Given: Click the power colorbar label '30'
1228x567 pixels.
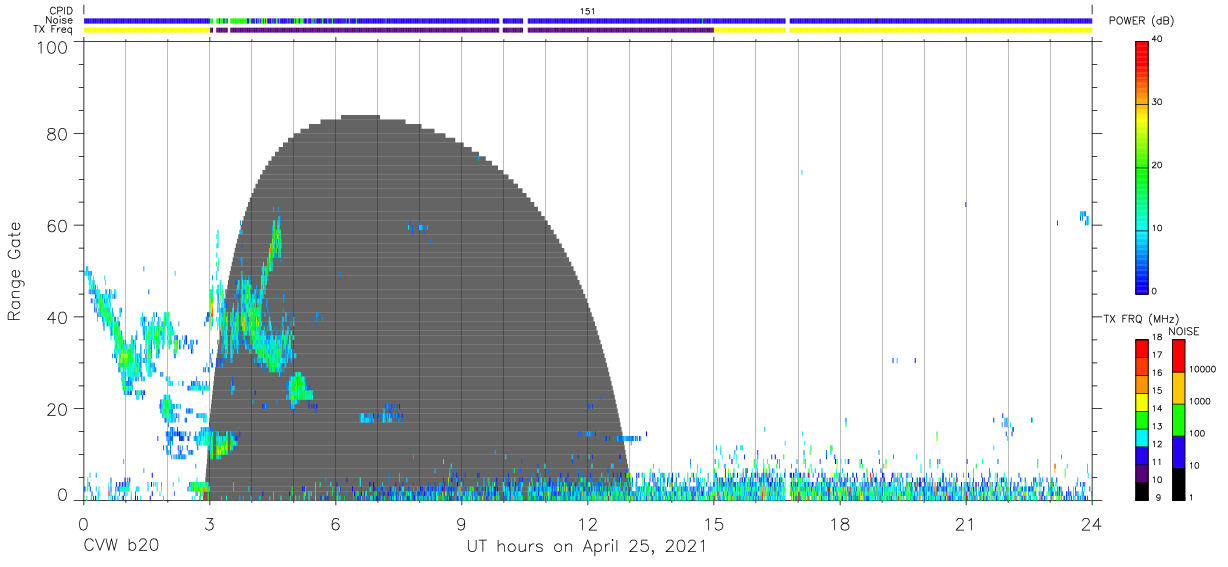Looking at the screenshot, I should point(1158,102).
